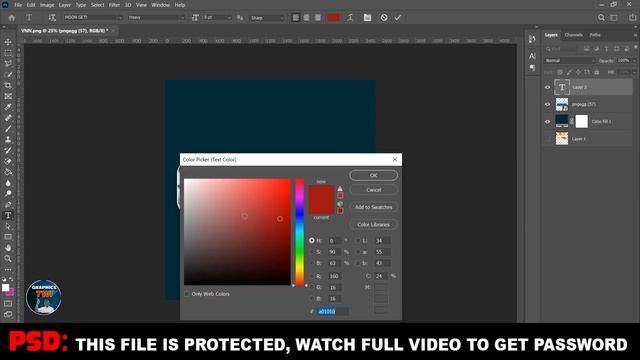Click the lock all layer icon

coord(597,72)
